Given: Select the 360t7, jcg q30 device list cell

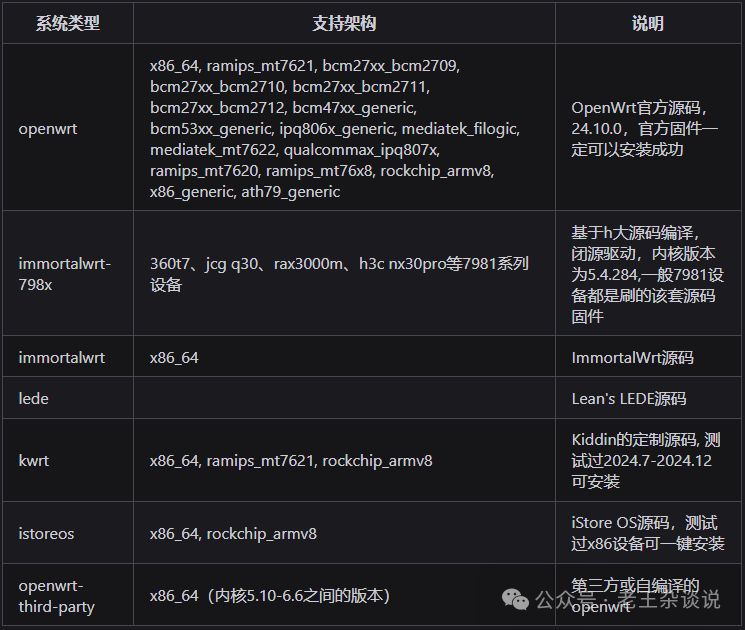Looking at the screenshot, I should point(339,274).
